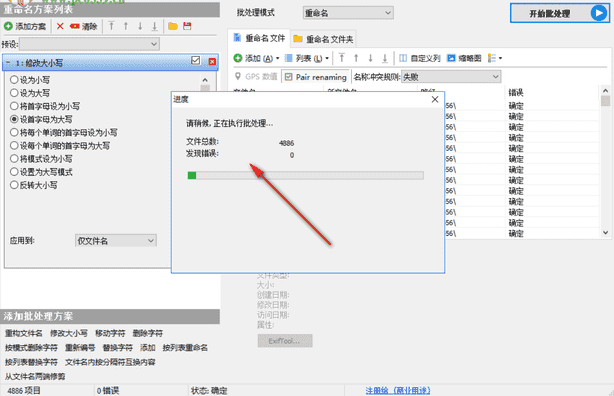Image resolution: width=614 pixels, height=396 pixels.
Task: Open the 批处理模式 重命名 dropdown
Action: (348, 13)
